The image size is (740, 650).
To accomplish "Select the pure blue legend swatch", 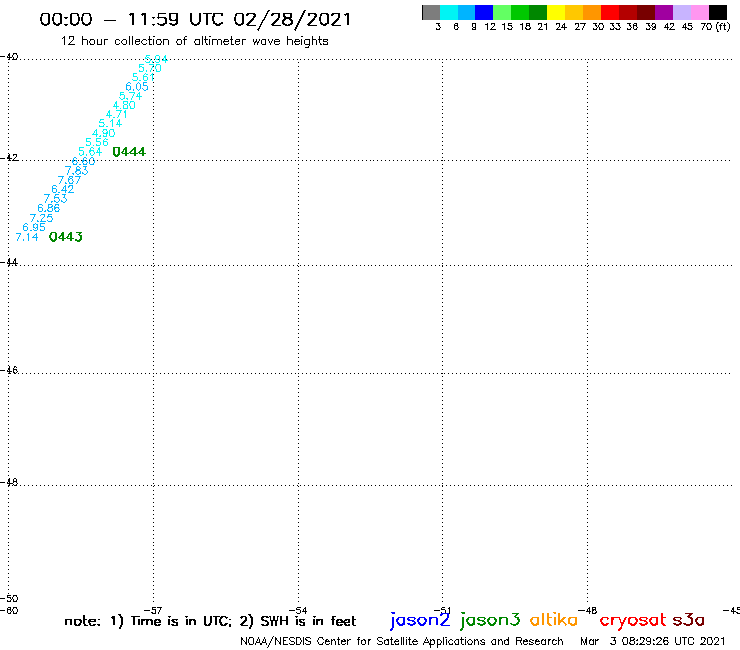I will point(484,13).
